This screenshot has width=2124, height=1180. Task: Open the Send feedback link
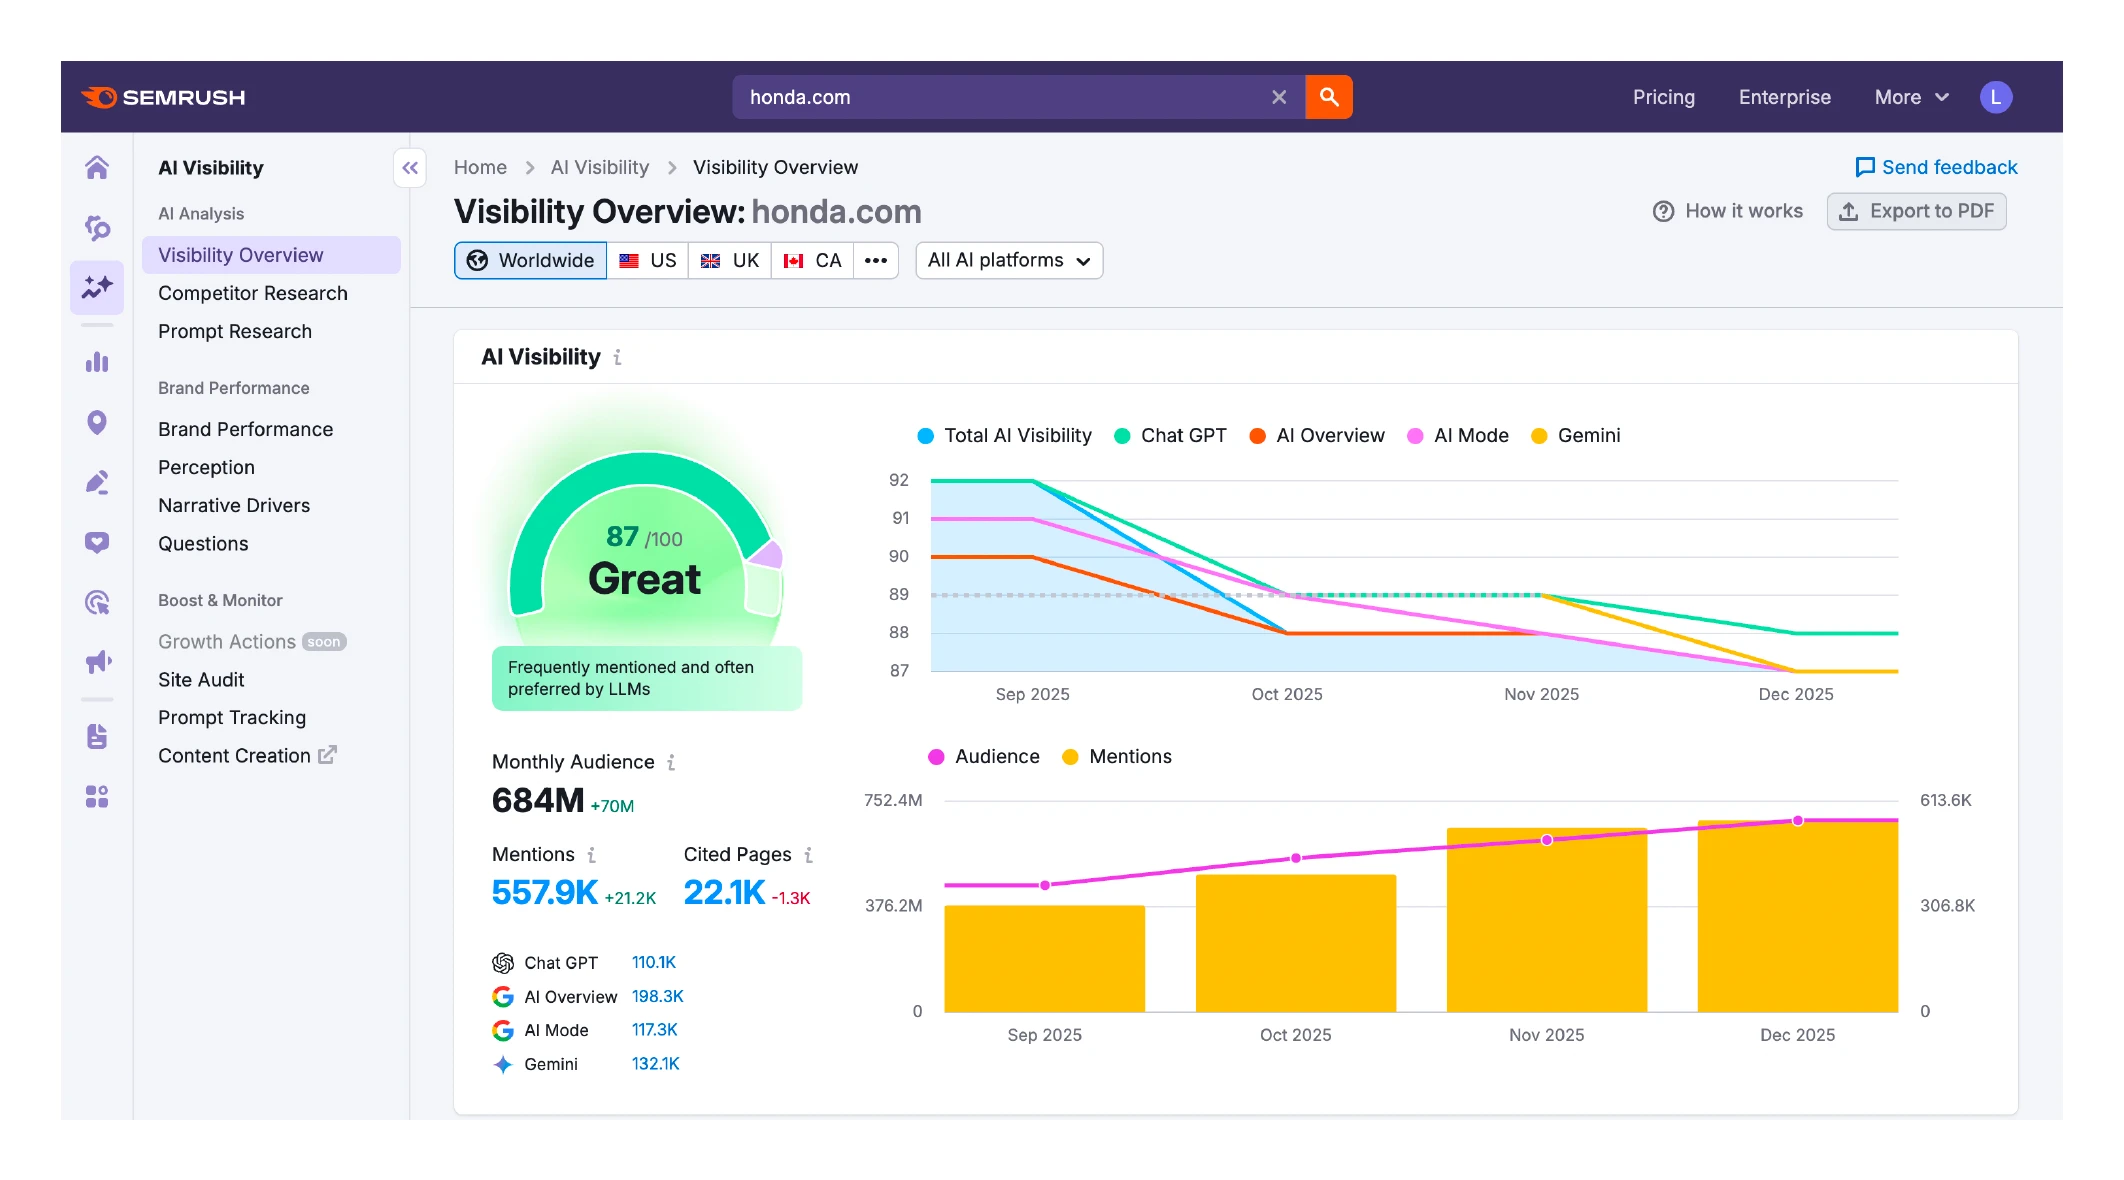(x=1935, y=167)
